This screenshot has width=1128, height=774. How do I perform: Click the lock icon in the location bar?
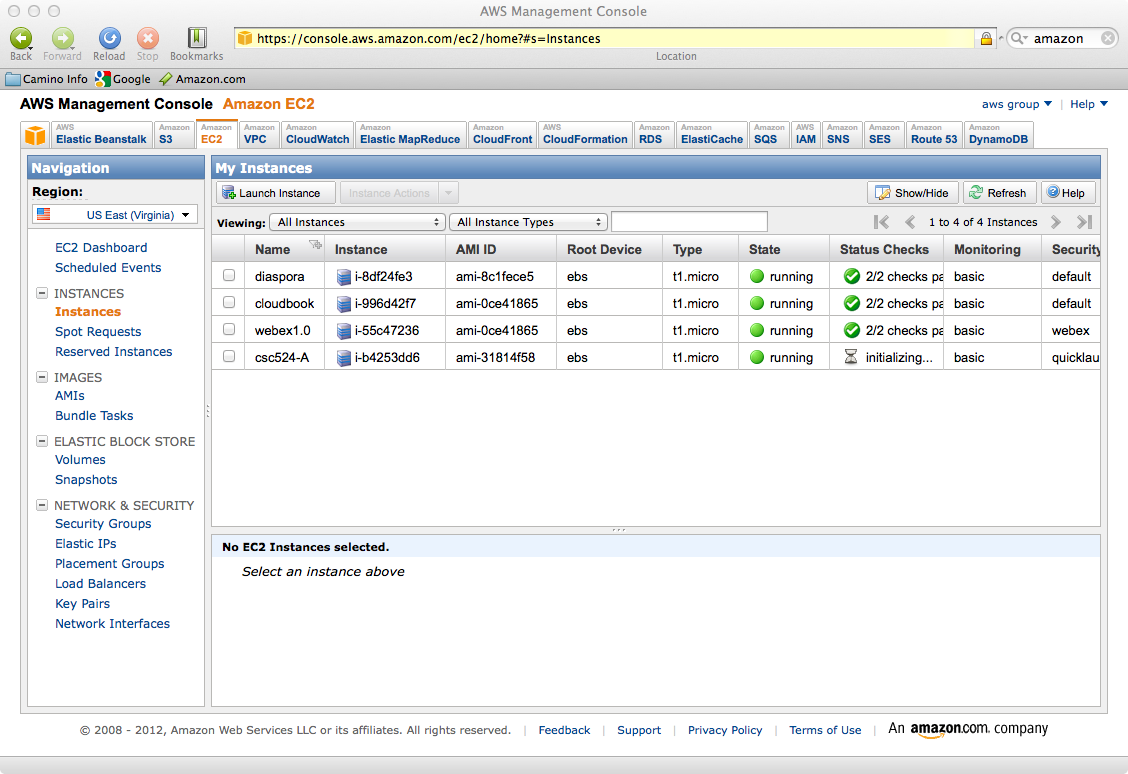(986, 38)
